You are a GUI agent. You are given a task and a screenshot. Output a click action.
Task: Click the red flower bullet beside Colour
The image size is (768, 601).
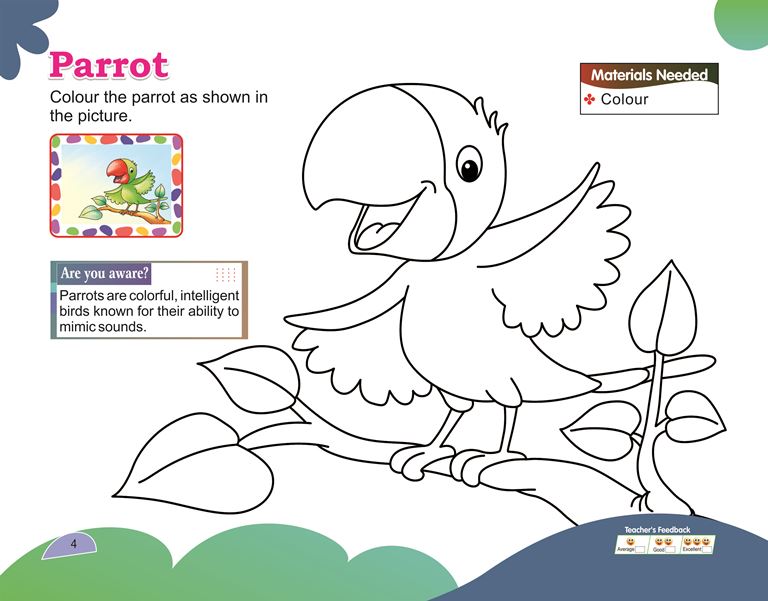click(590, 99)
